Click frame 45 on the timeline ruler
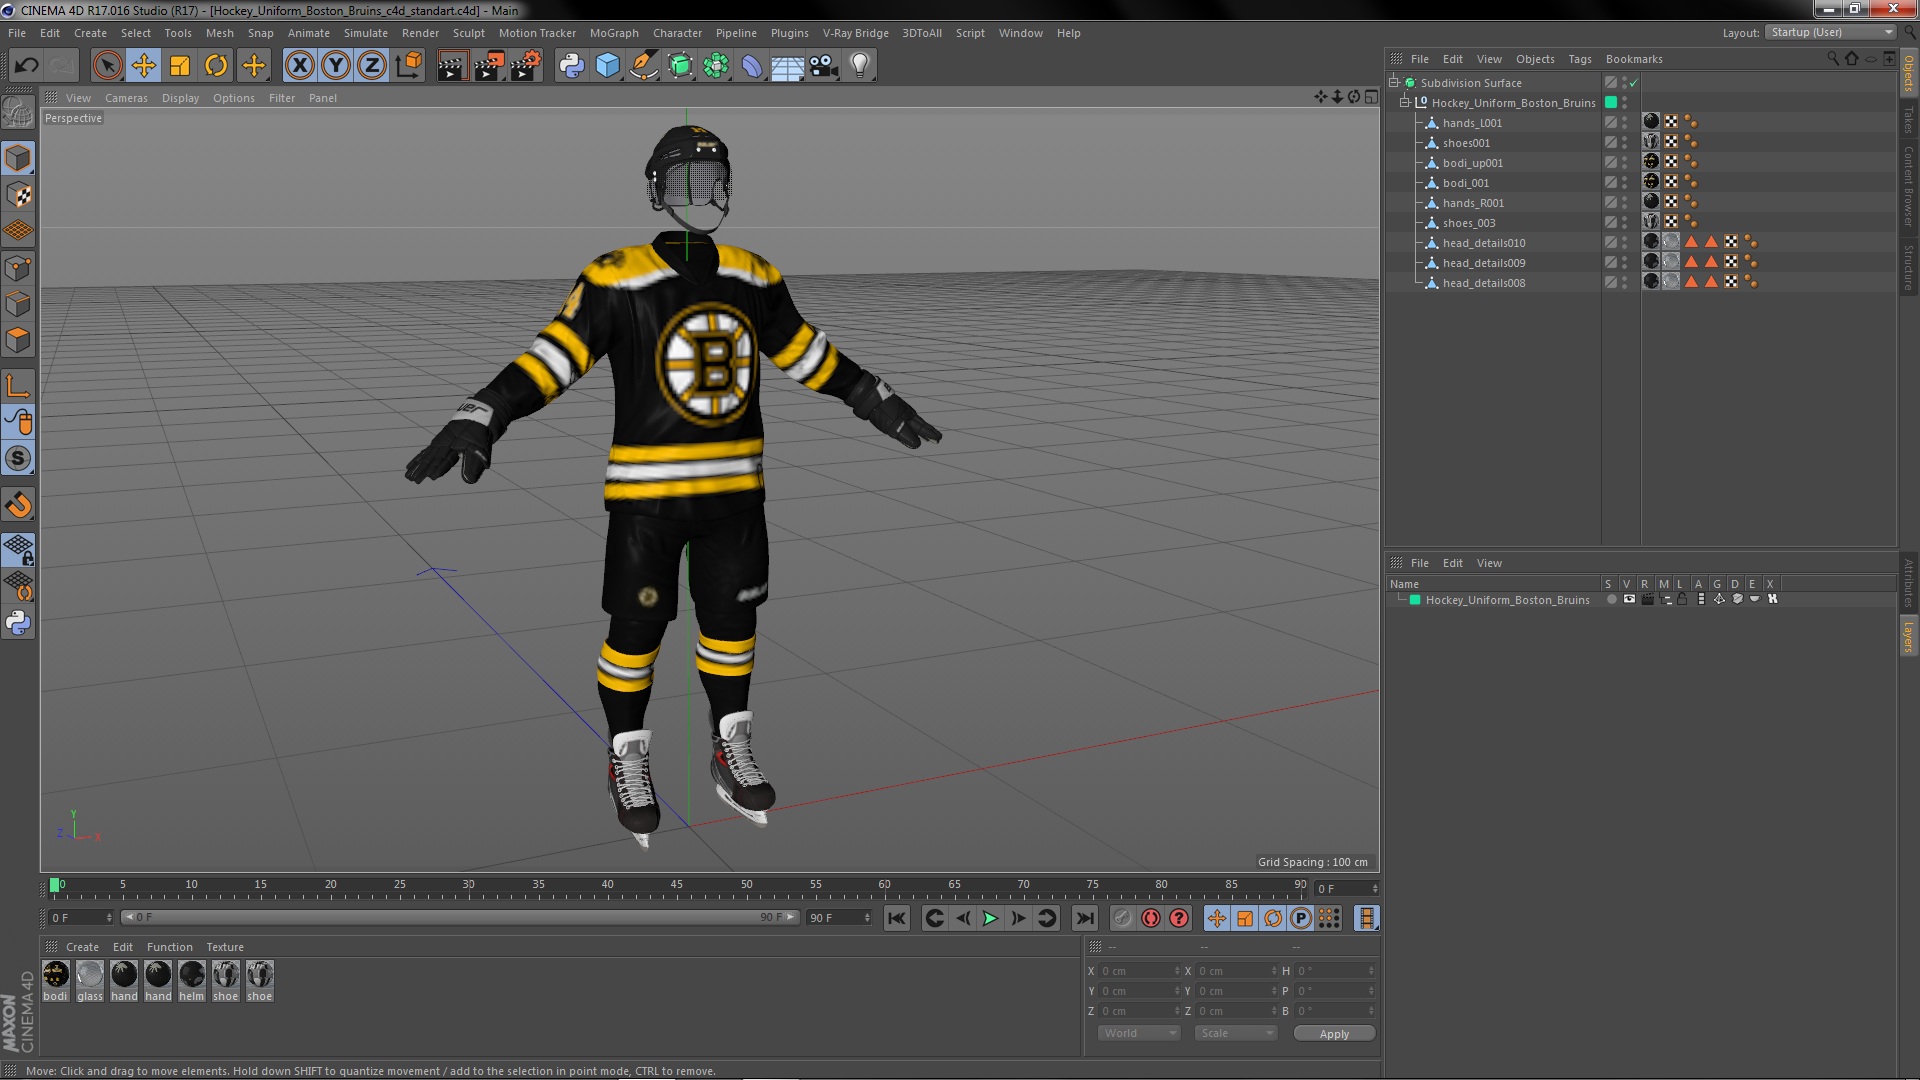The image size is (1920, 1080). (x=677, y=885)
